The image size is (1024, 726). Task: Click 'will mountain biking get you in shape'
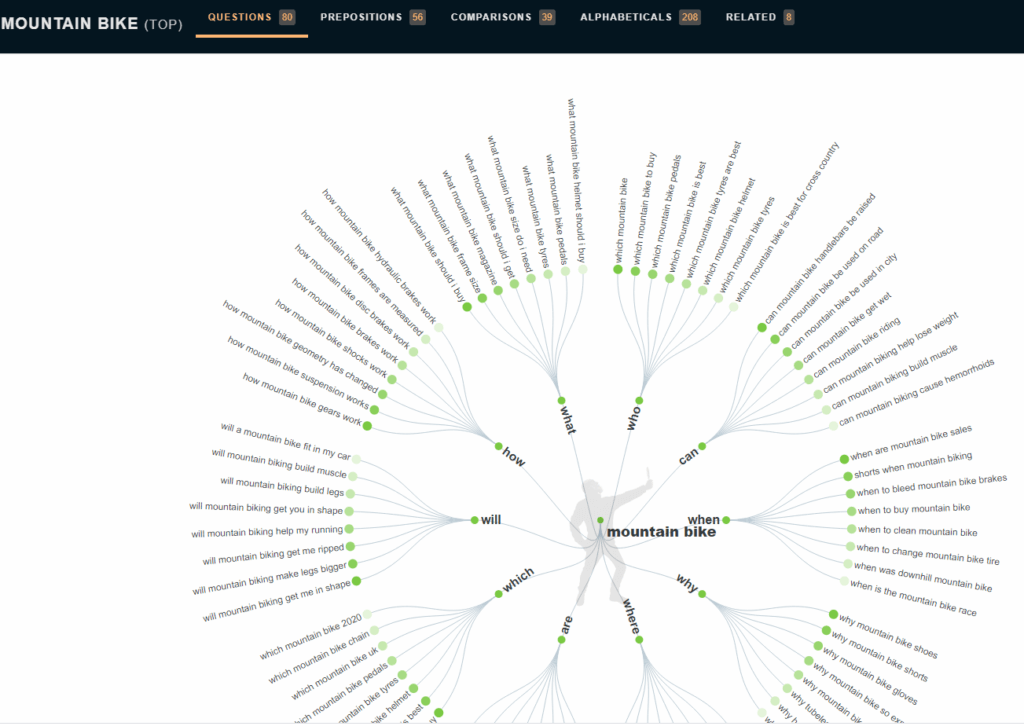tap(266, 507)
